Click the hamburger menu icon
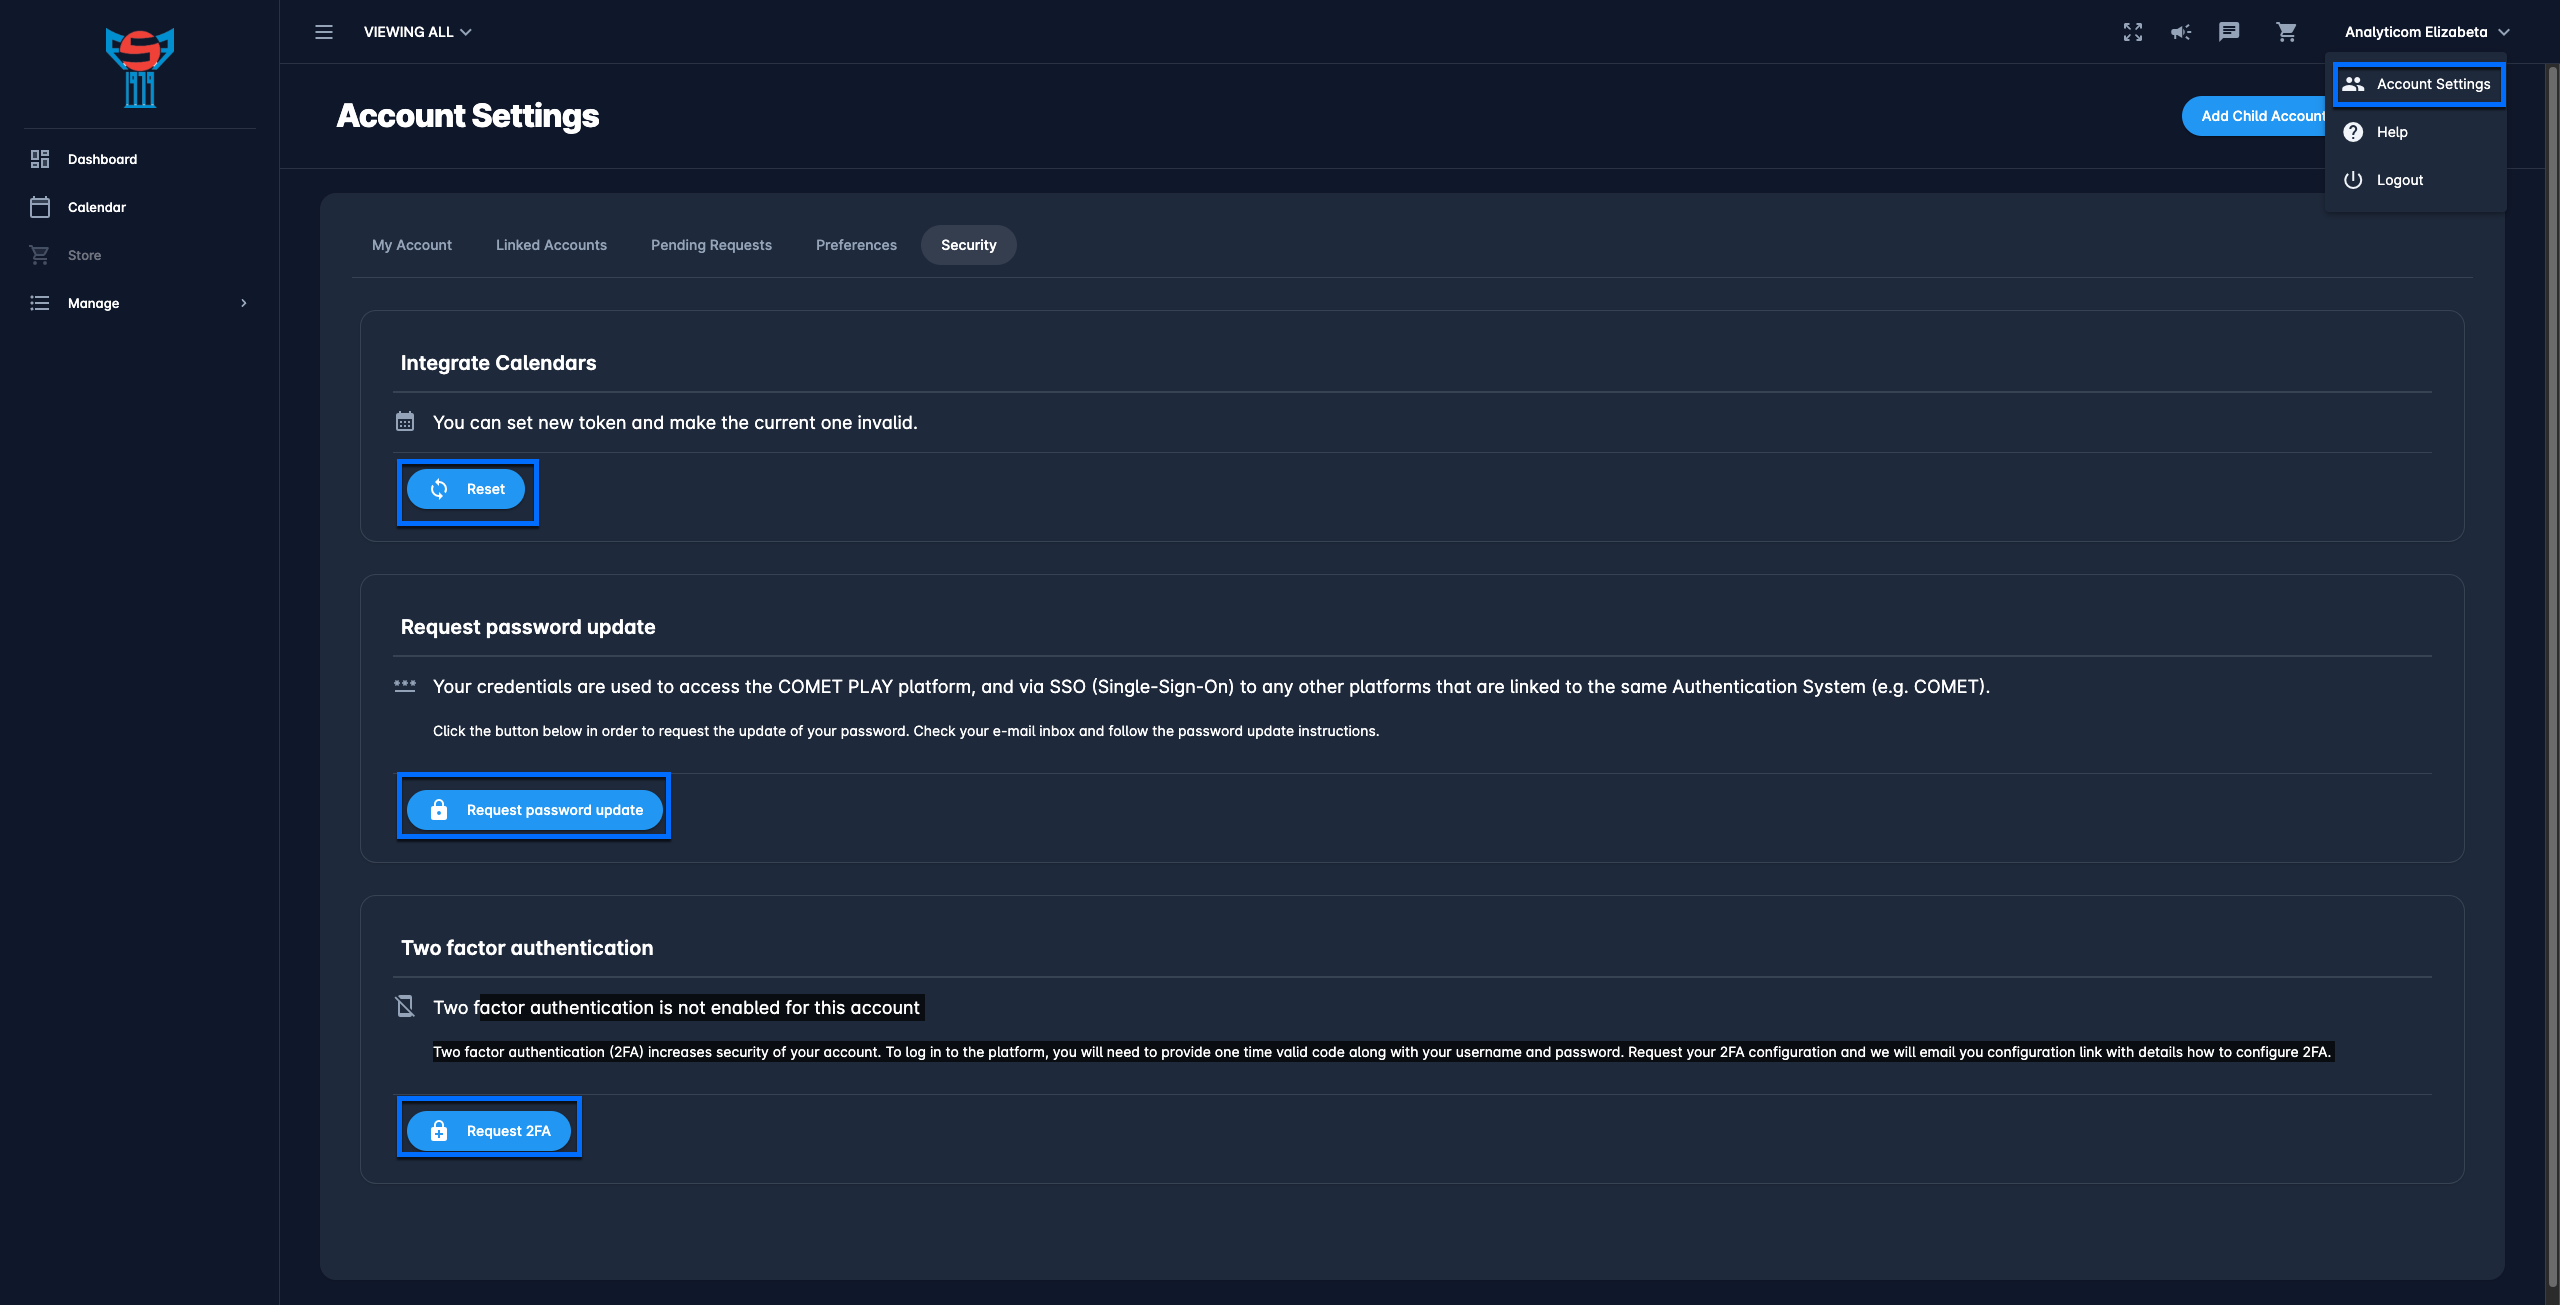2560x1305 pixels. [323, 32]
